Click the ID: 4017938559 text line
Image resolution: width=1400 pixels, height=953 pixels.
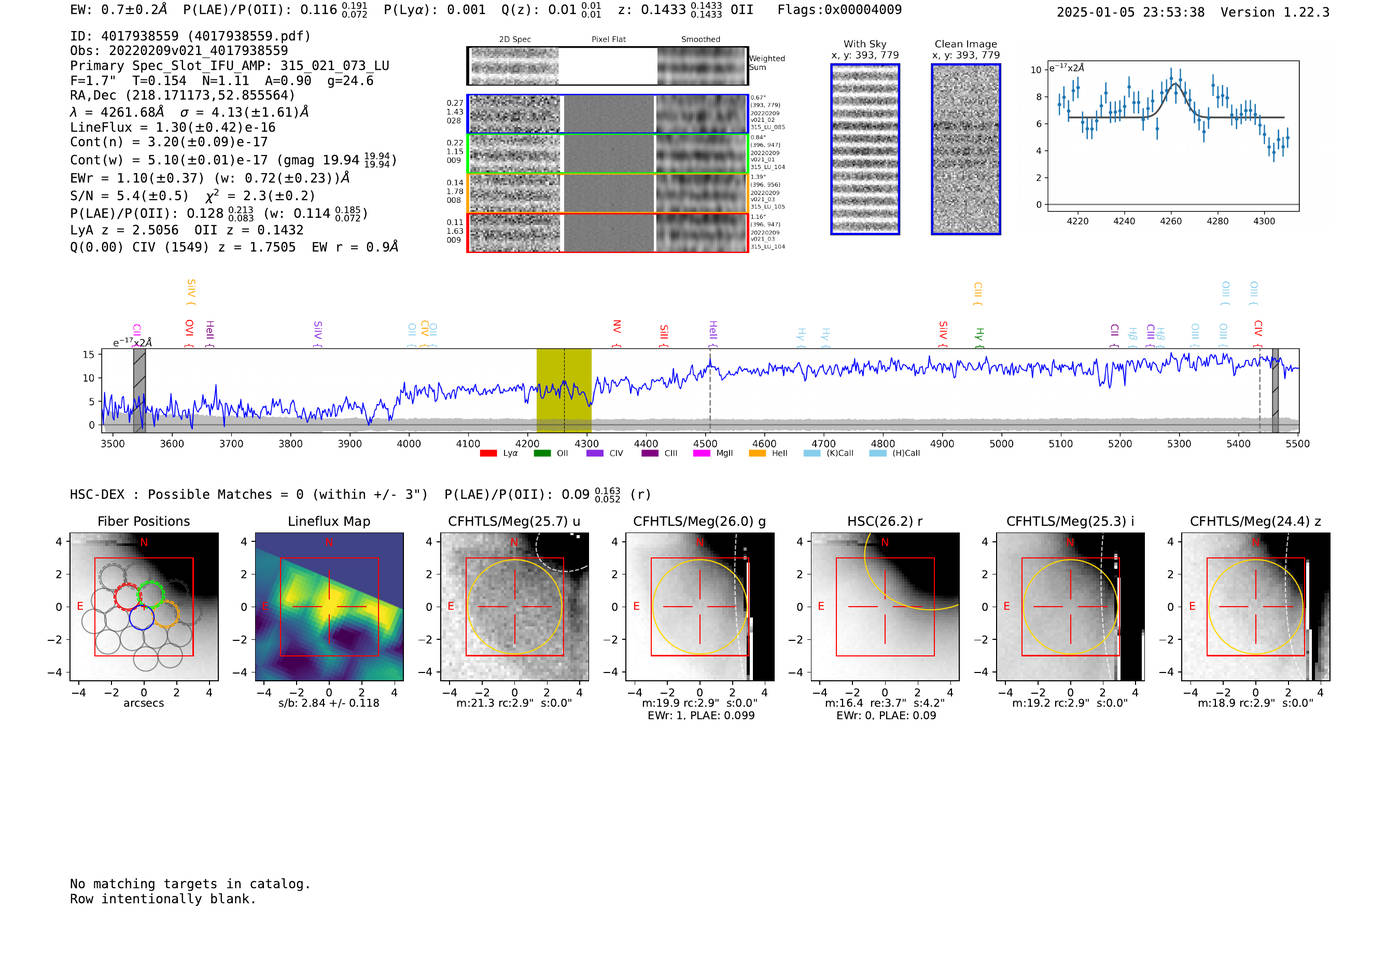coord(190,36)
